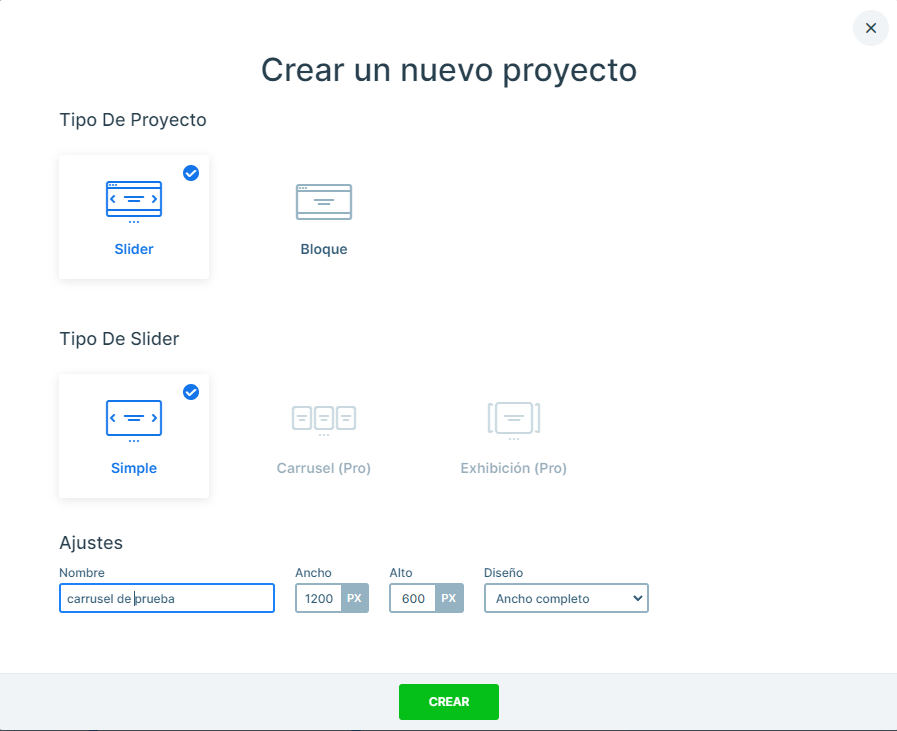The image size is (897, 731).
Task: Edit the Ancho width value
Action: pyautogui.click(x=319, y=598)
